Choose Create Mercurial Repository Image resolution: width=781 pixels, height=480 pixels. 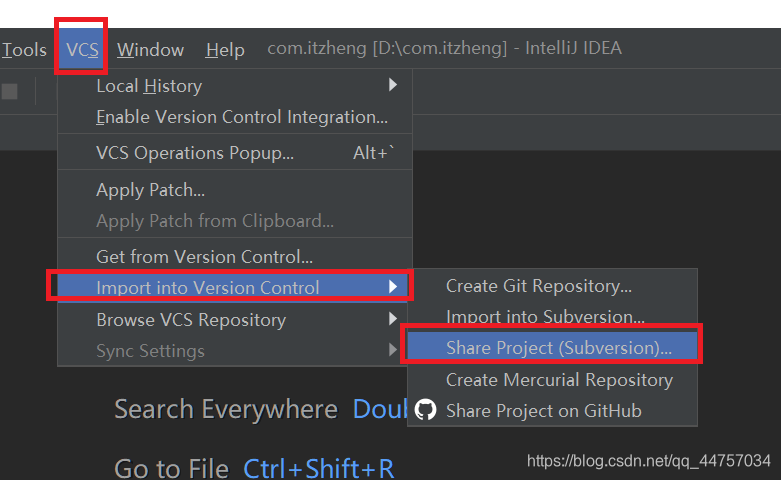tap(559, 380)
